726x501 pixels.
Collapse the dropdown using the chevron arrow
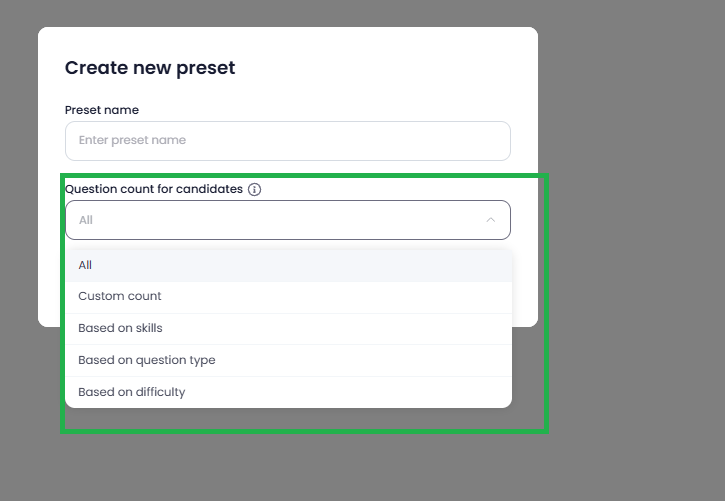490,220
